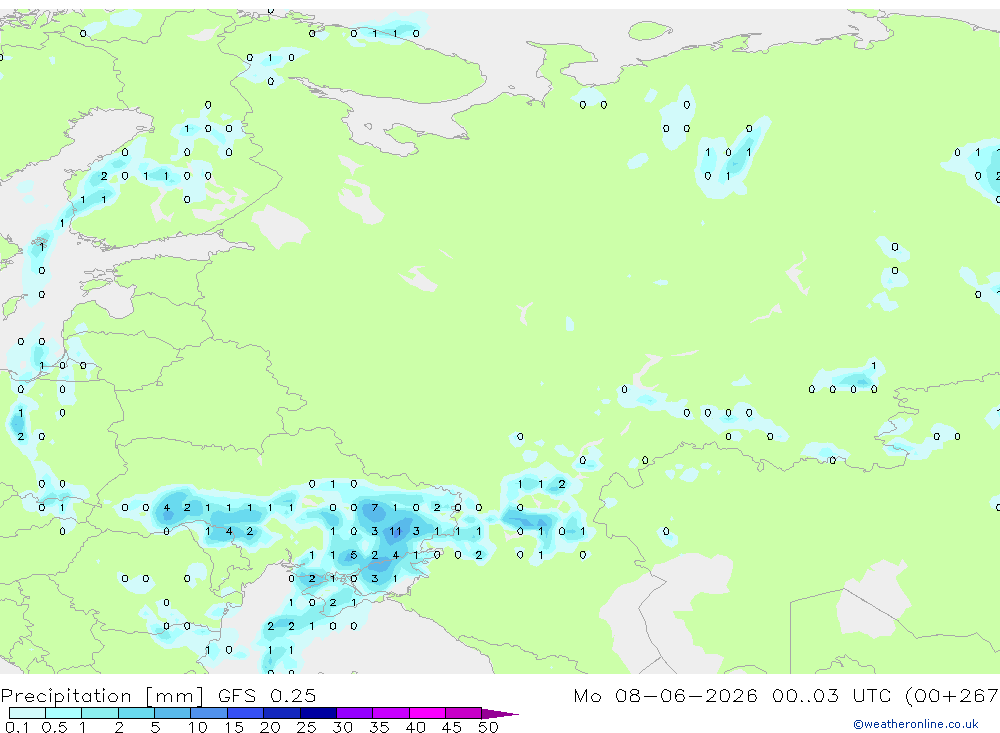The width and height of the screenshot is (1000, 733).
Task: Click the 45–50 mm legend color segment
Action: point(463,713)
